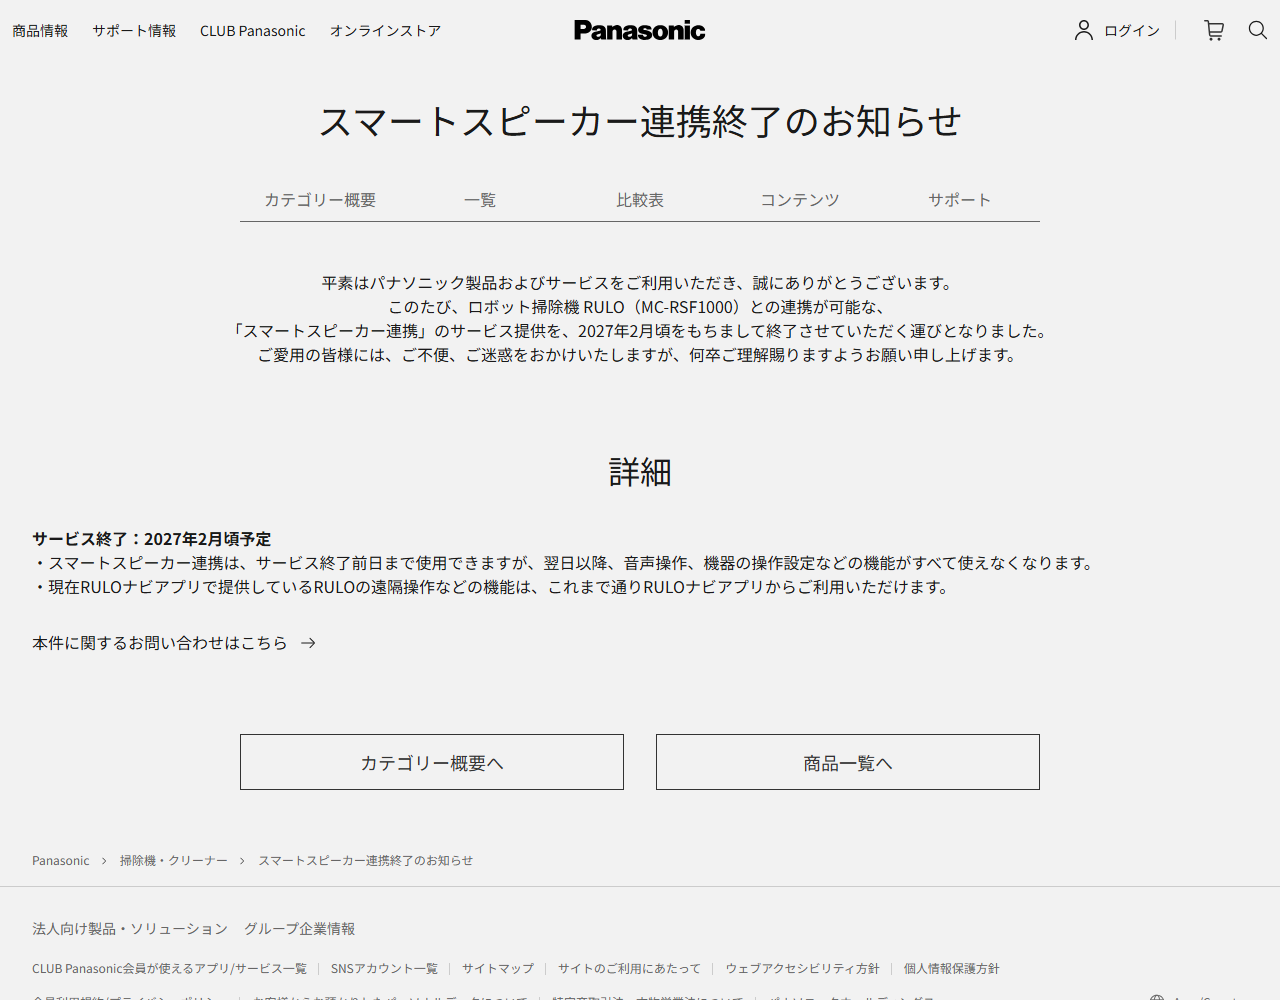
Task: Click the SNSアカウント一覧 footer link
Action: point(385,969)
